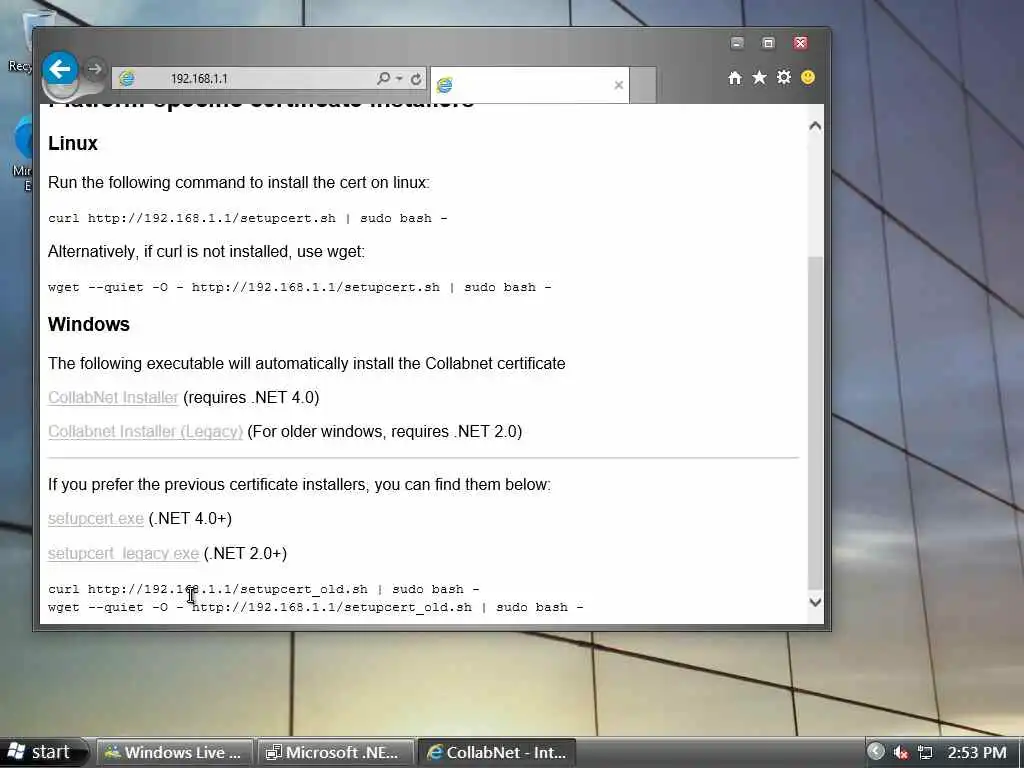Open the address bar dropdown arrow
This screenshot has height=768, width=1024.
click(x=399, y=78)
